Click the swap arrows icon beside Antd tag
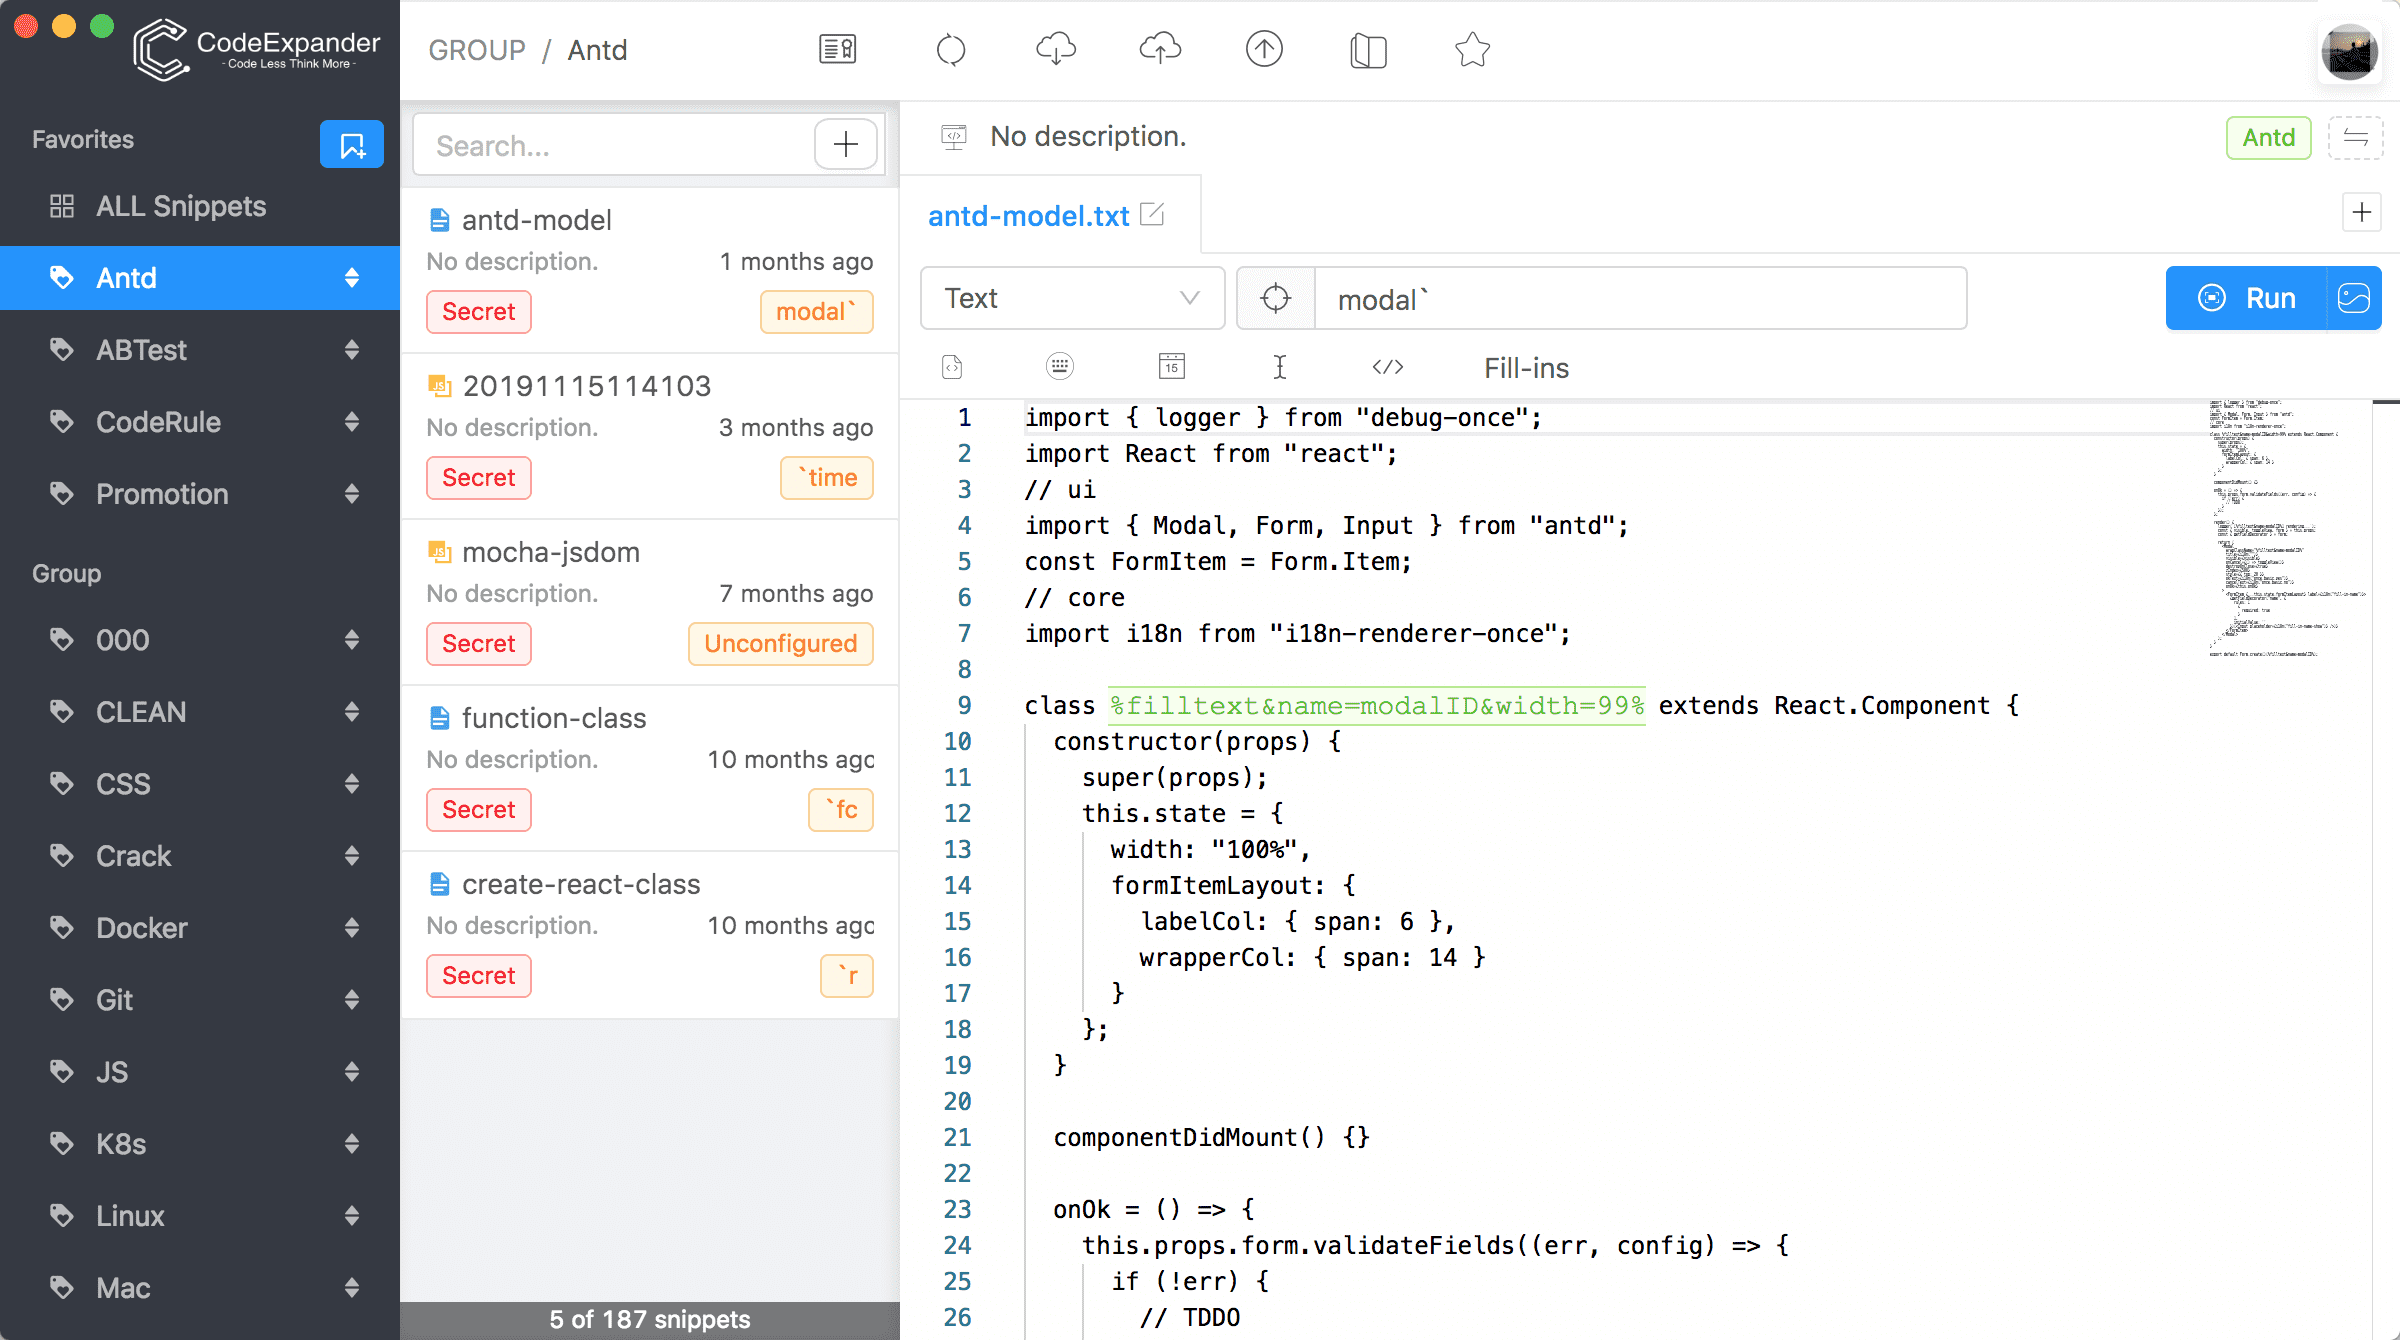 [x=2355, y=138]
